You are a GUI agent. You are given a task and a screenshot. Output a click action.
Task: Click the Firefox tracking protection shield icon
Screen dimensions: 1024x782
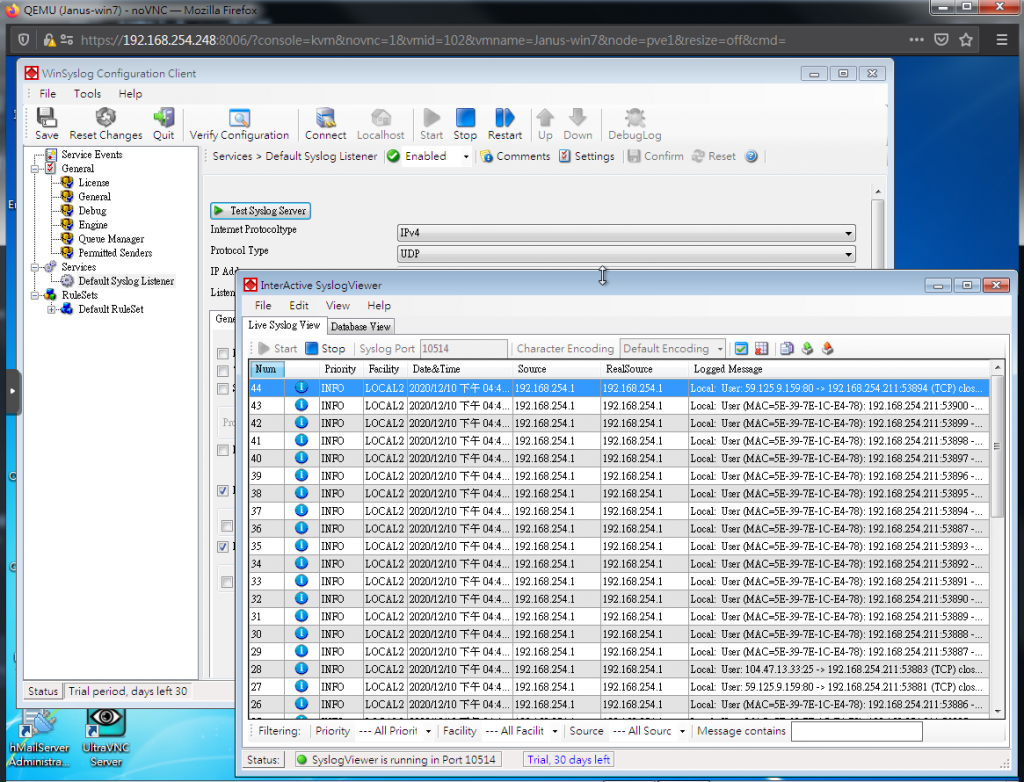(x=24, y=40)
